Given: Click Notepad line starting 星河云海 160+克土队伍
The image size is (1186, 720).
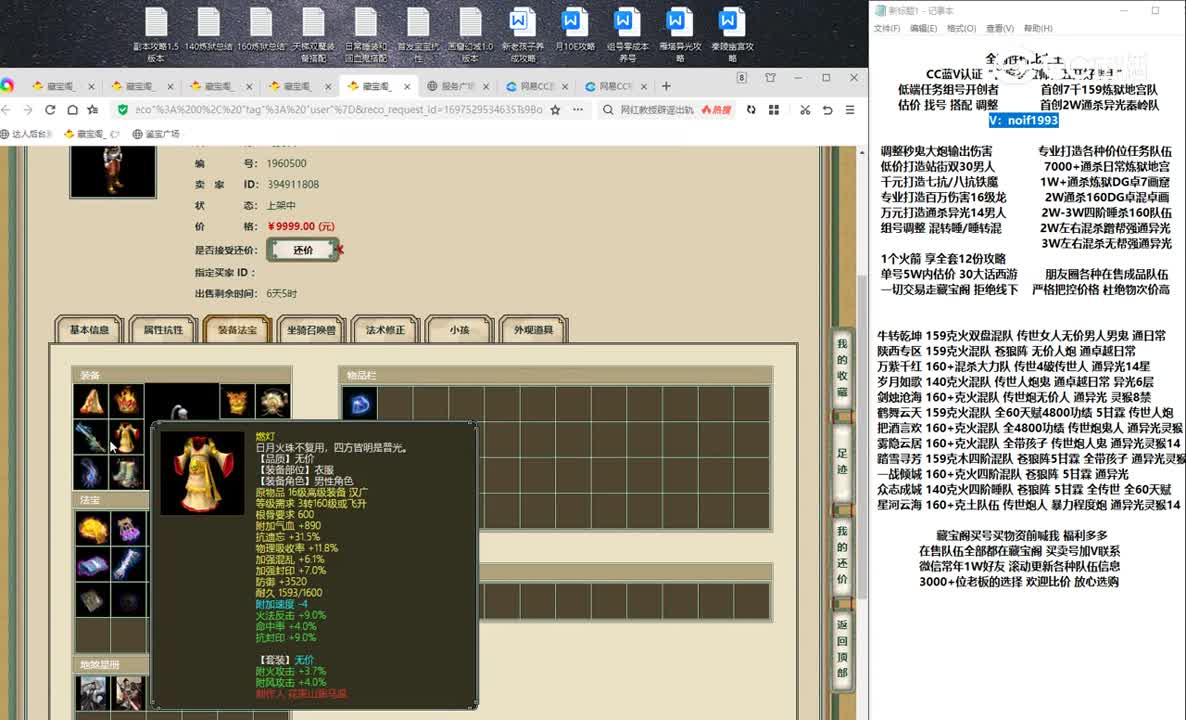Looking at the screenshot, I should click(1028, 504).
